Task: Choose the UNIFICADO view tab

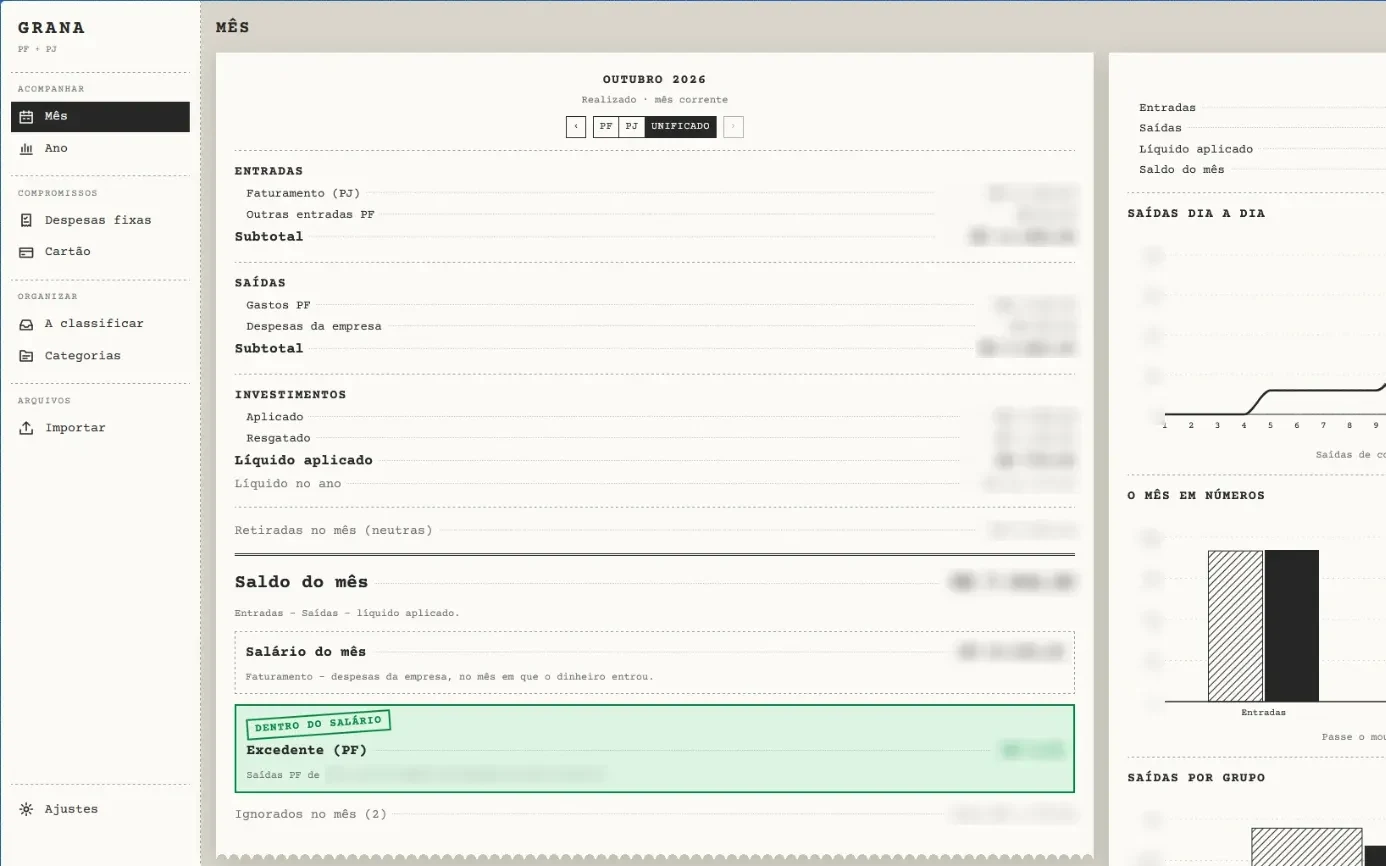Action: [x=680, y=127]
